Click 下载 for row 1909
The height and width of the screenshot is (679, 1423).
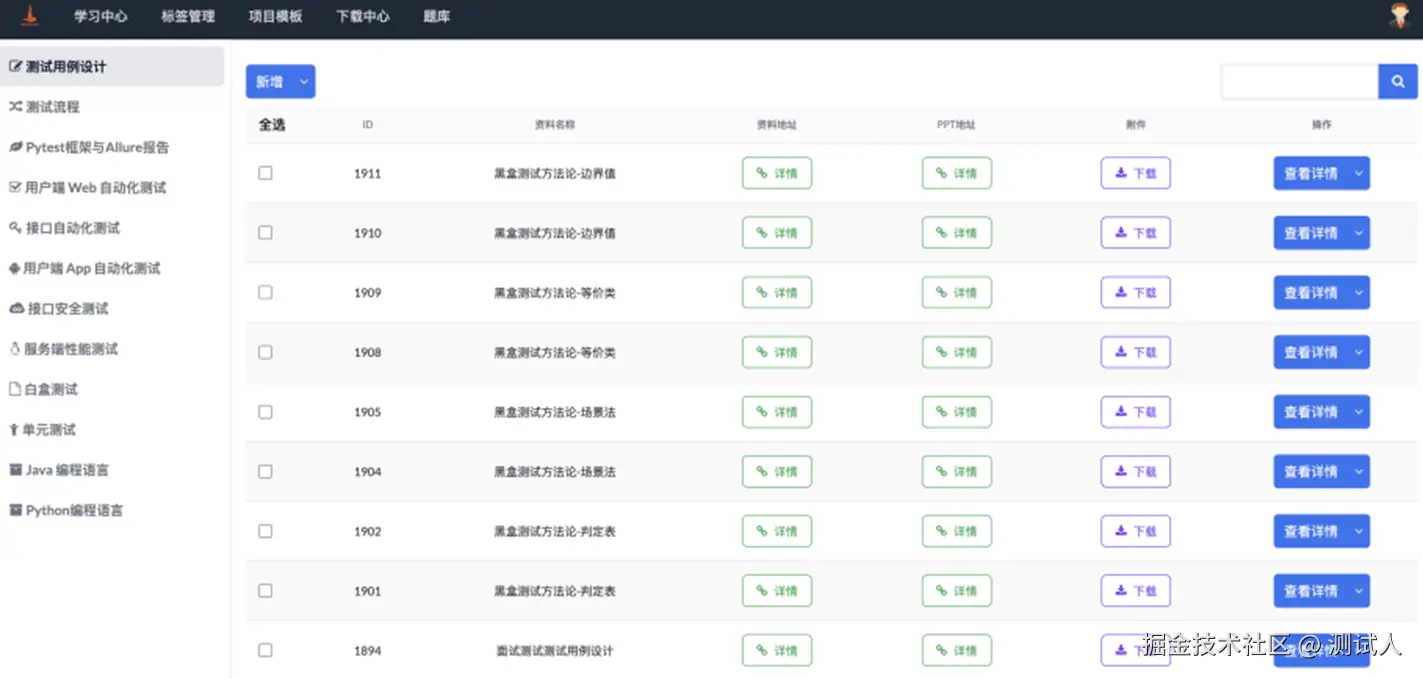coord(1136,293)
